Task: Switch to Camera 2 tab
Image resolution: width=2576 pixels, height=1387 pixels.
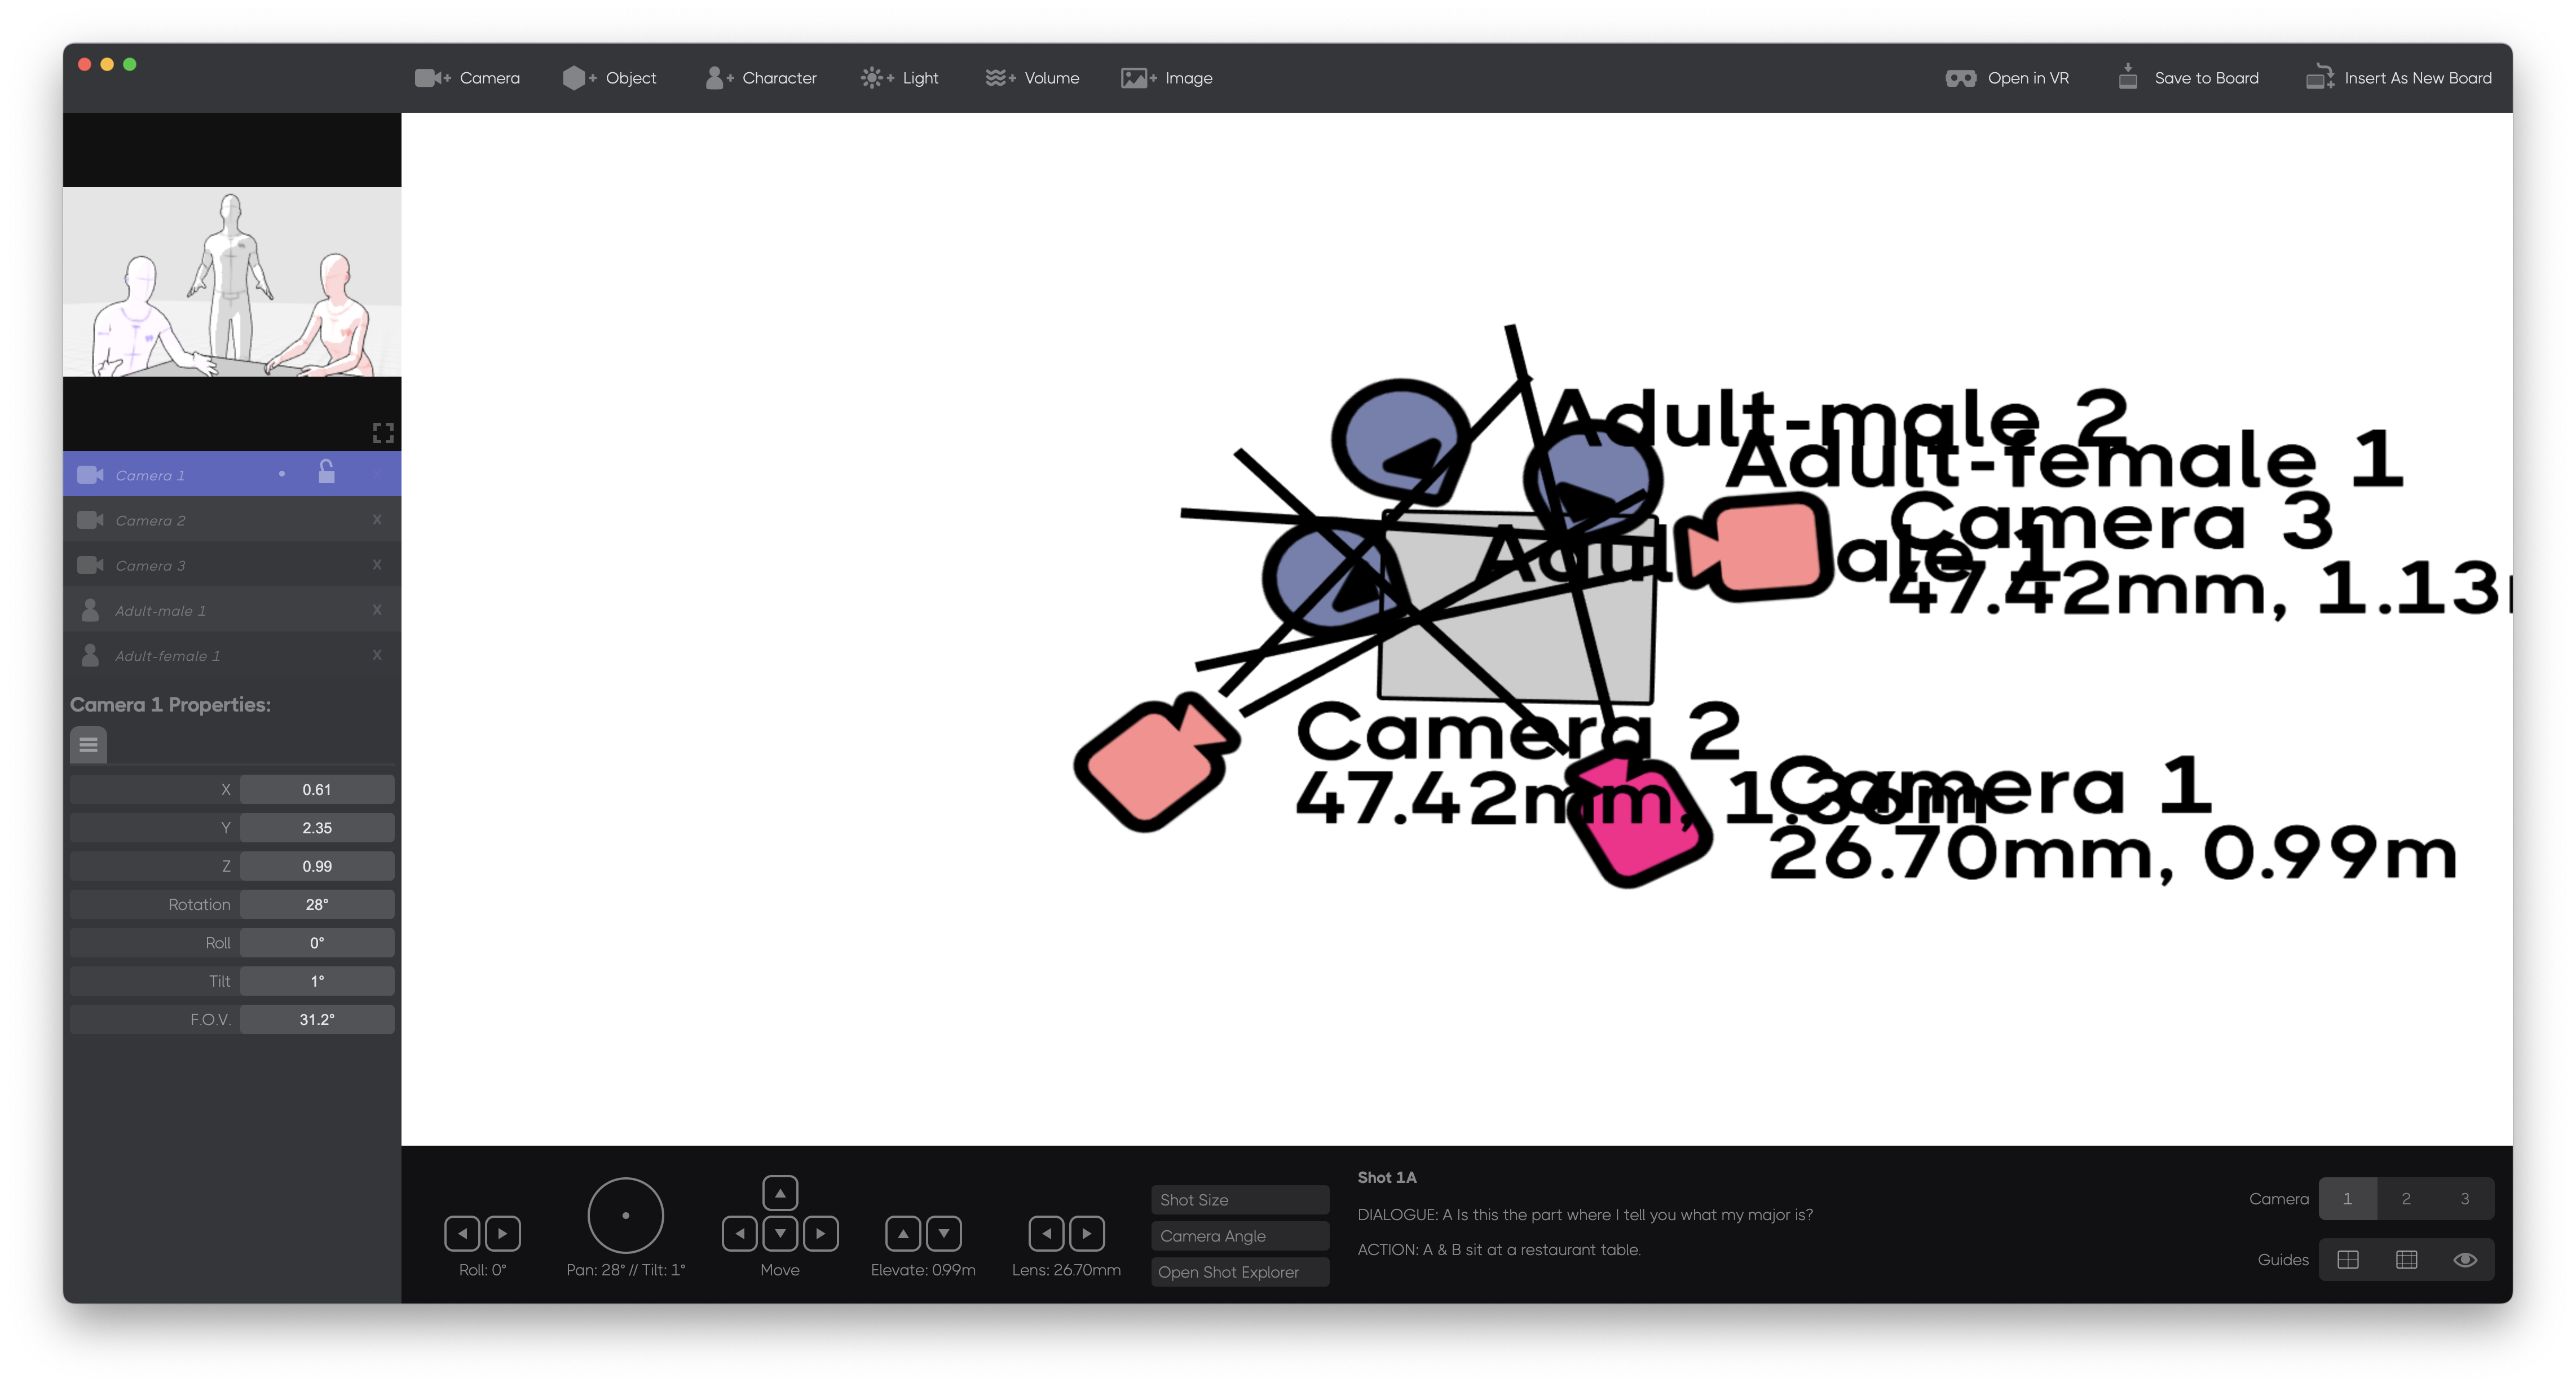Action: coord(2405,1199)
